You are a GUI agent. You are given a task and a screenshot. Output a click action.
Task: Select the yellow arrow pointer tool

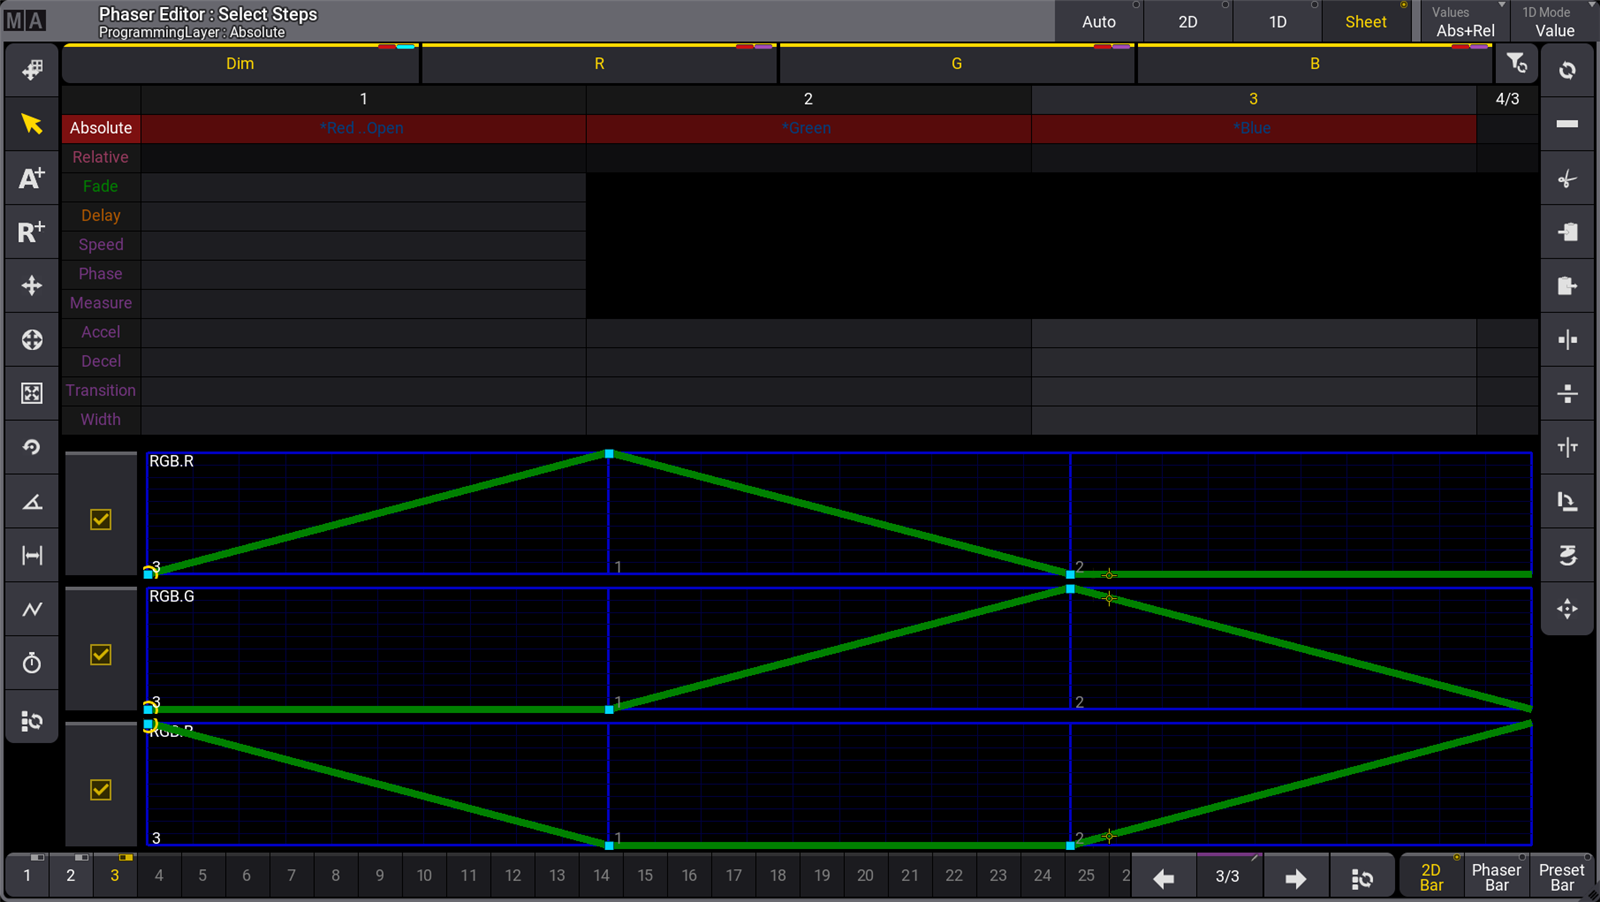click(32, 124)
